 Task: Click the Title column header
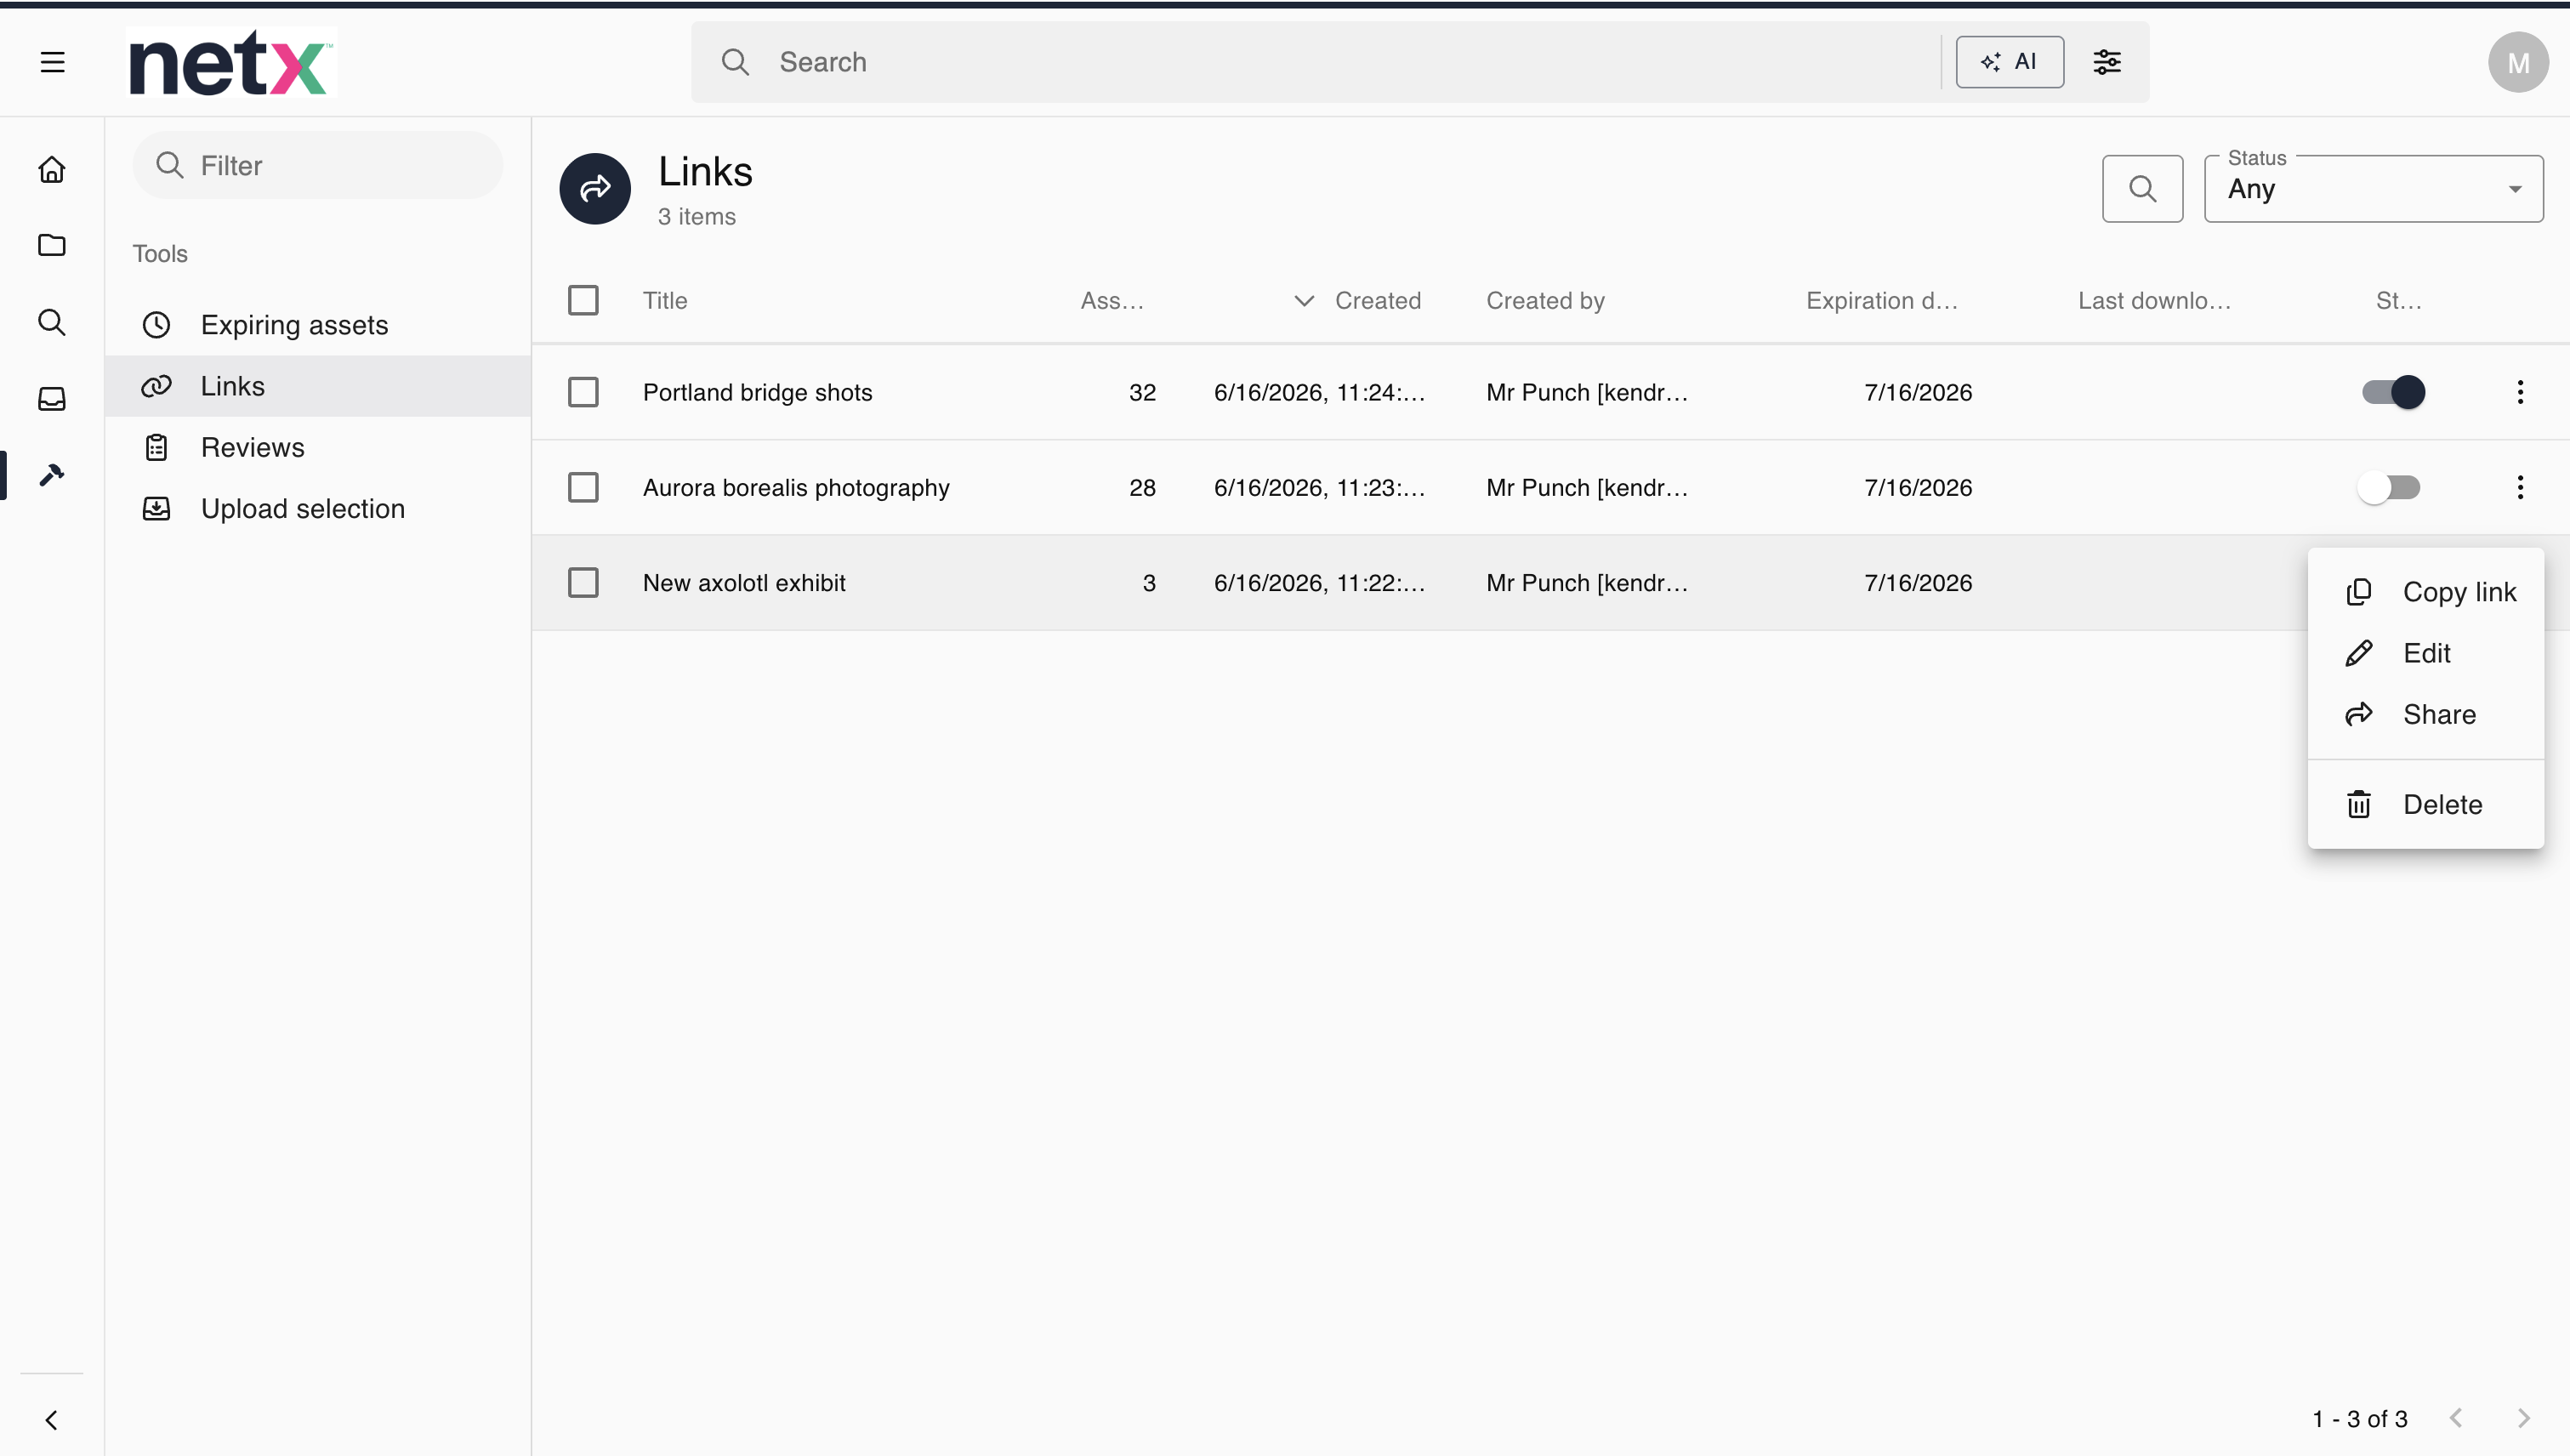665,300
